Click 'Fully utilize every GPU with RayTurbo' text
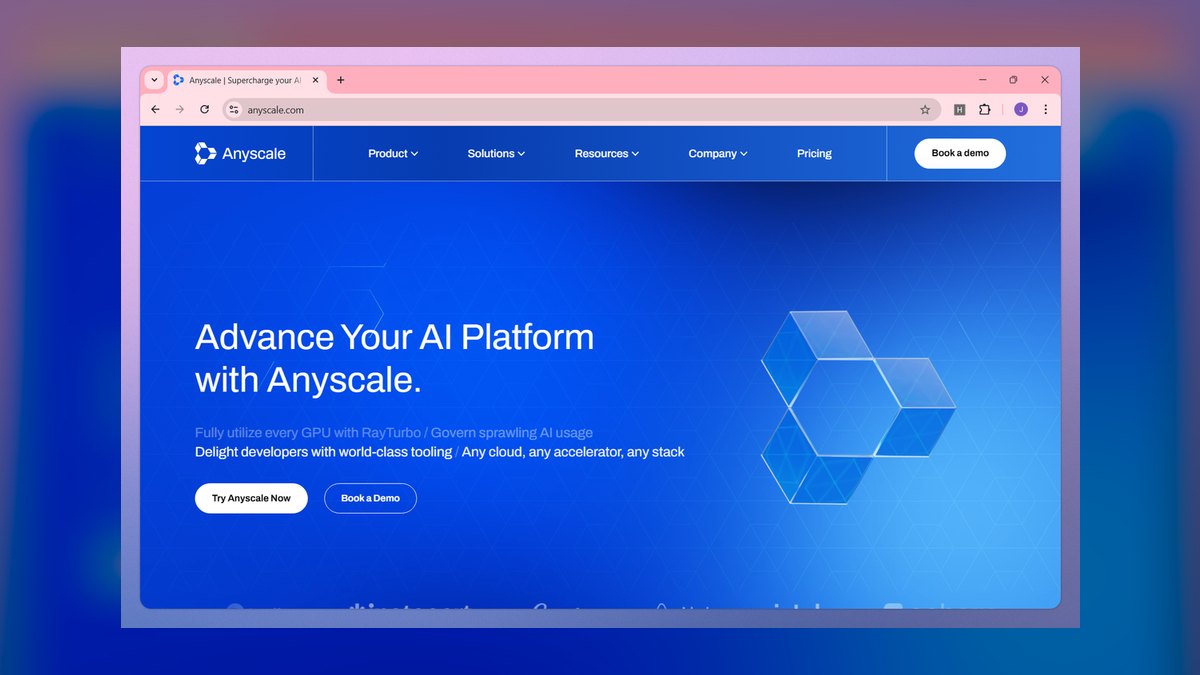 click(x=306, y=433)
